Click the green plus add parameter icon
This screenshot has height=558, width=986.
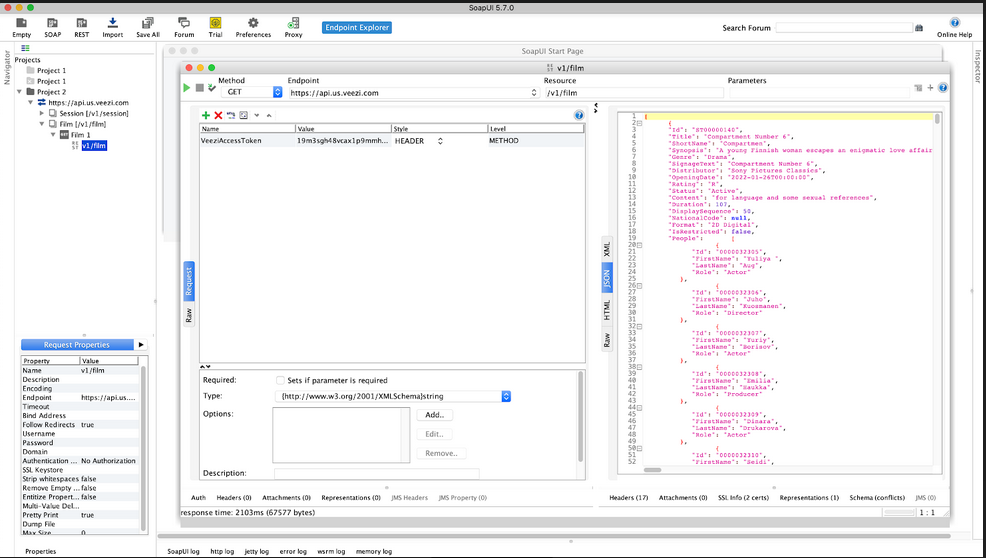coord(206,116)
